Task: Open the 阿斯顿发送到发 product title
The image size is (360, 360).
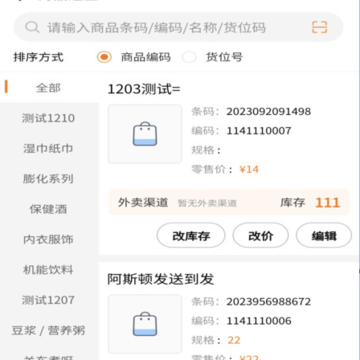Action: (160, 279)
